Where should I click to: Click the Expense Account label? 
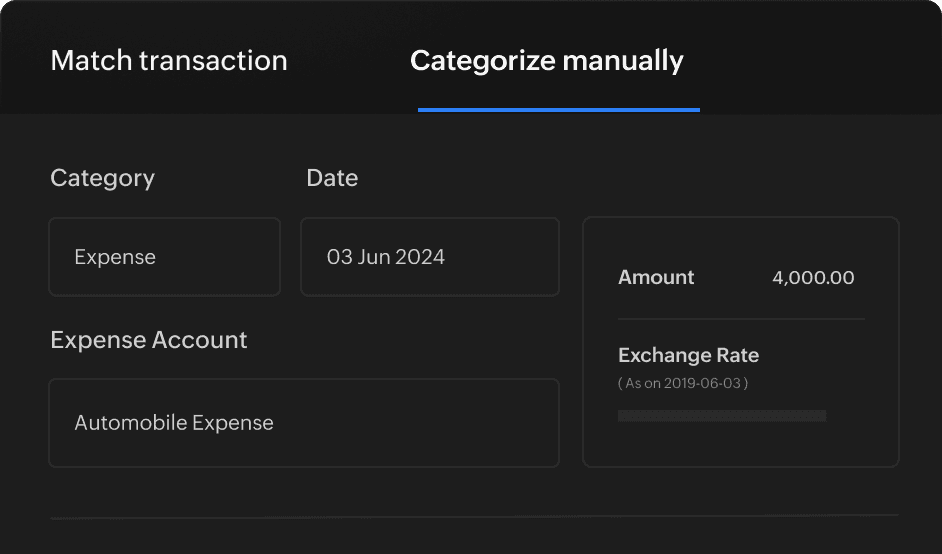coord(148,340)
